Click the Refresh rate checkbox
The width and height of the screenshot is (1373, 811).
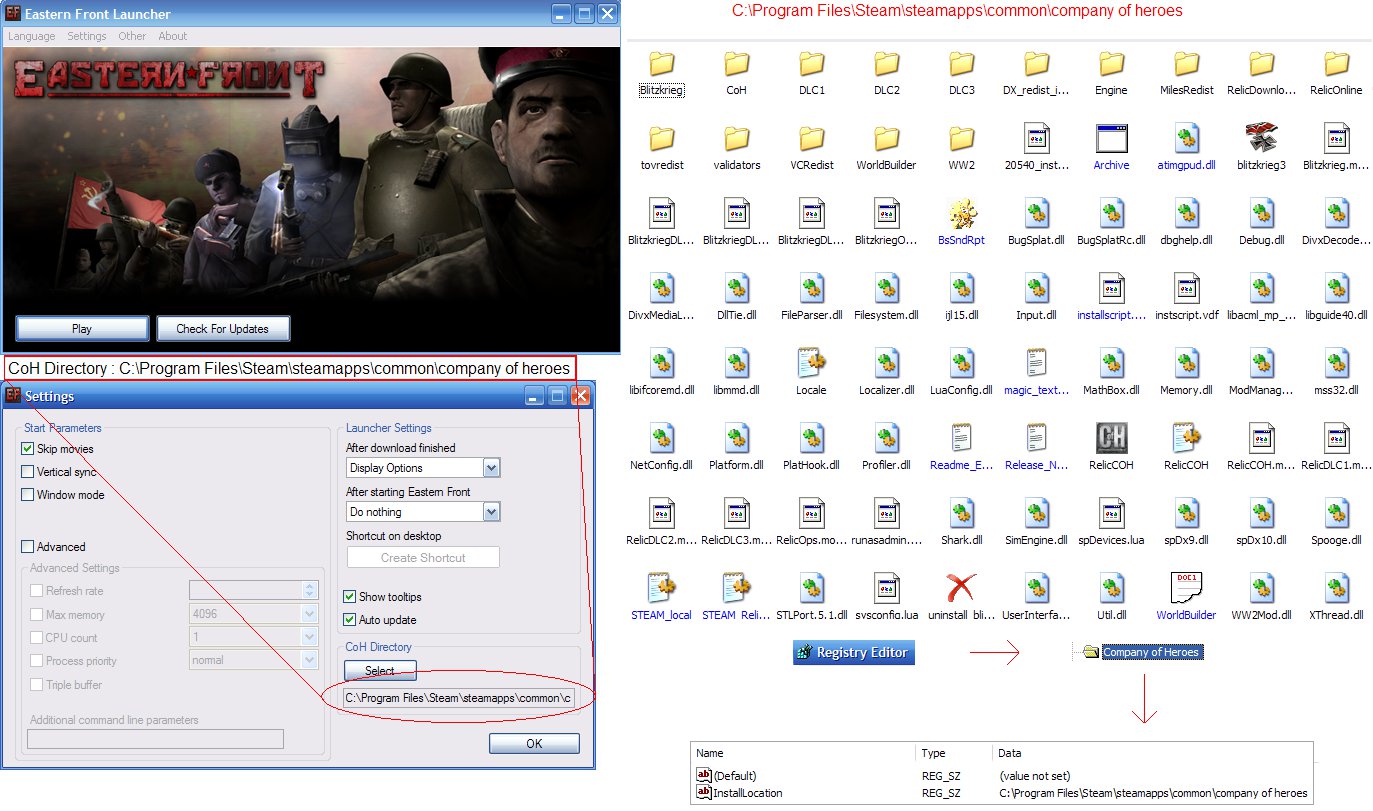tap(37, 591)
